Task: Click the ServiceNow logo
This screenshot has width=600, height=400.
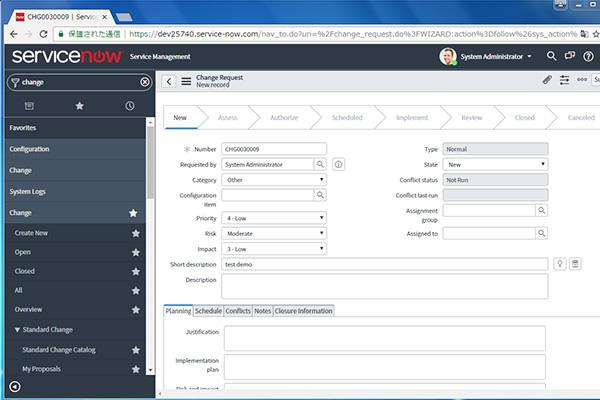Action: click(x=67, y=56)
